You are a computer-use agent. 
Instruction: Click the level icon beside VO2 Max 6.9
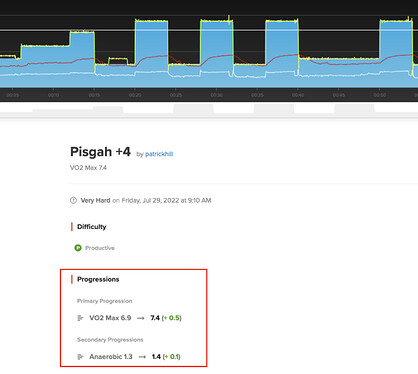(80, 318)
